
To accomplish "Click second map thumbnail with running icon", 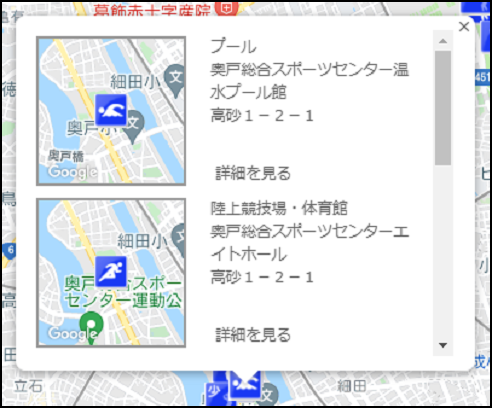I will click(x=111, y=273).
